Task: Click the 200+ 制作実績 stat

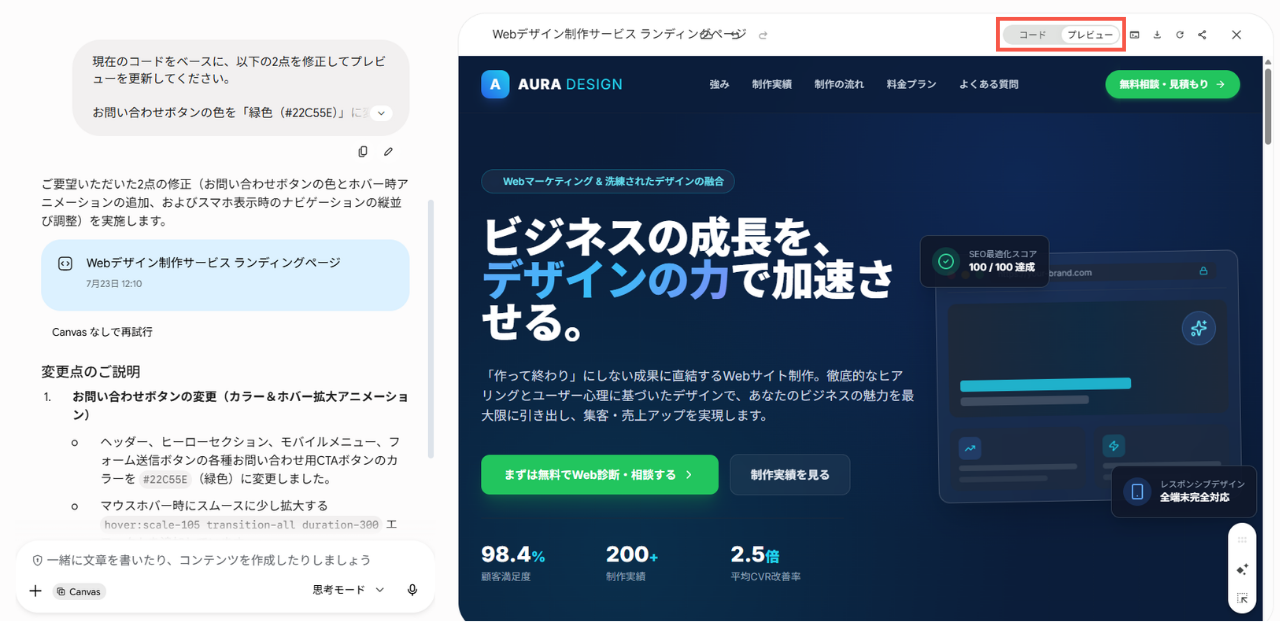Action: click(x=632, y=563)
